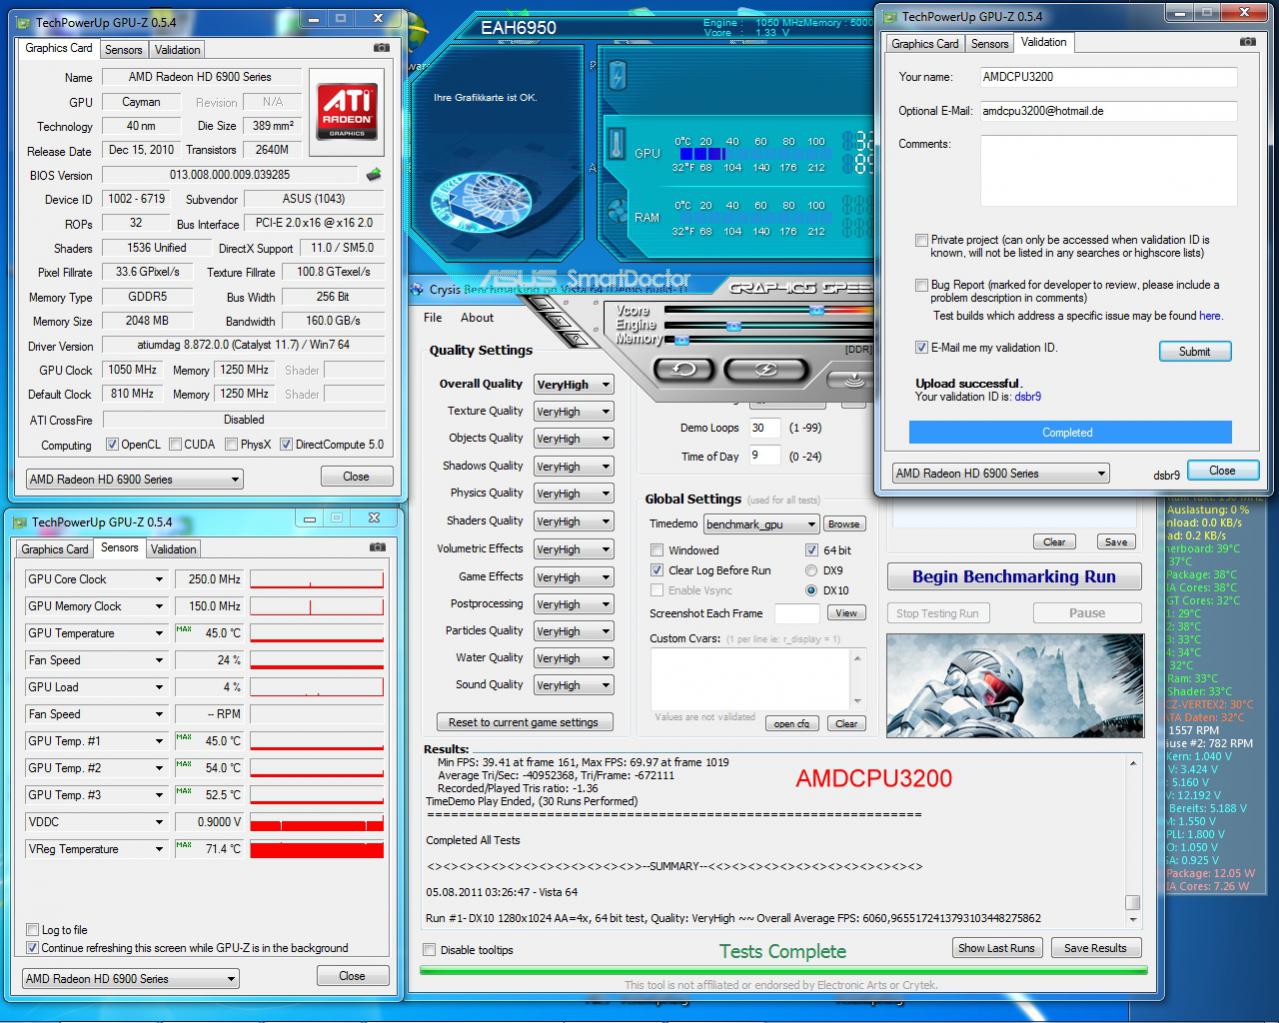The image size is (1279, 1023).
Task: Click the GPU-Z Sensors window title icon
Action: click(18, 522)
